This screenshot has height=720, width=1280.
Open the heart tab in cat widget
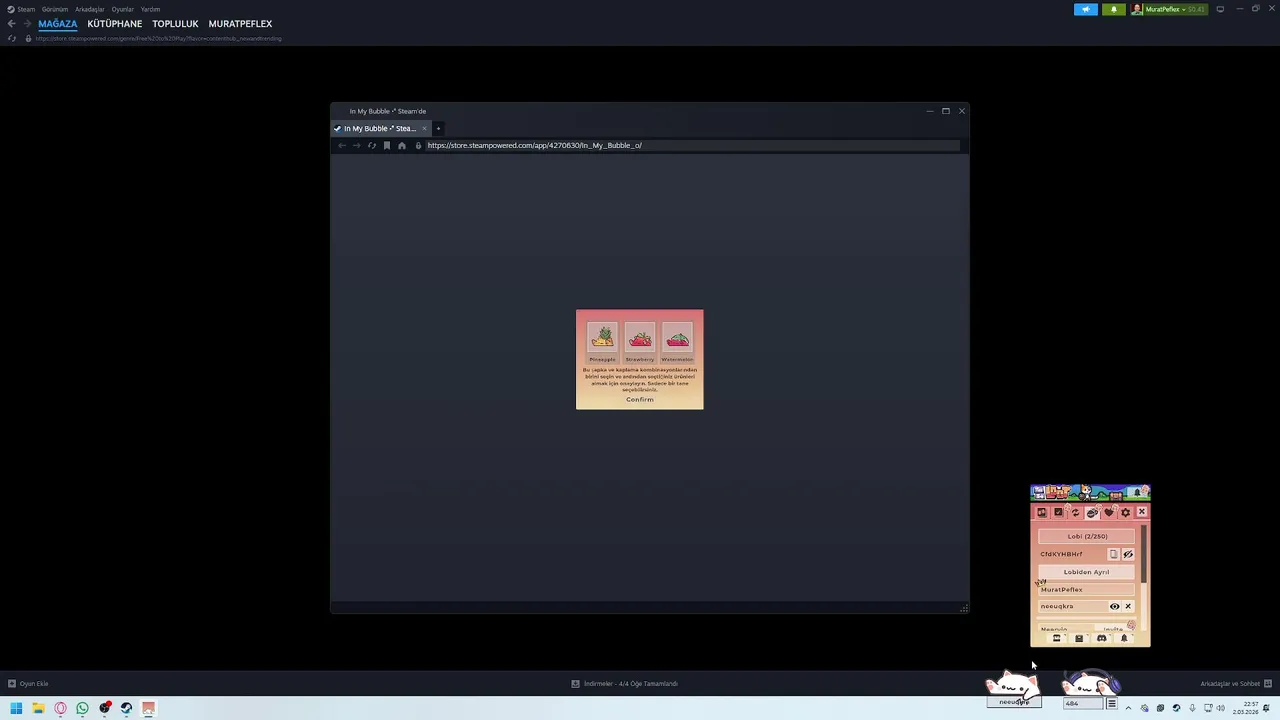[x=1108, y=512]
